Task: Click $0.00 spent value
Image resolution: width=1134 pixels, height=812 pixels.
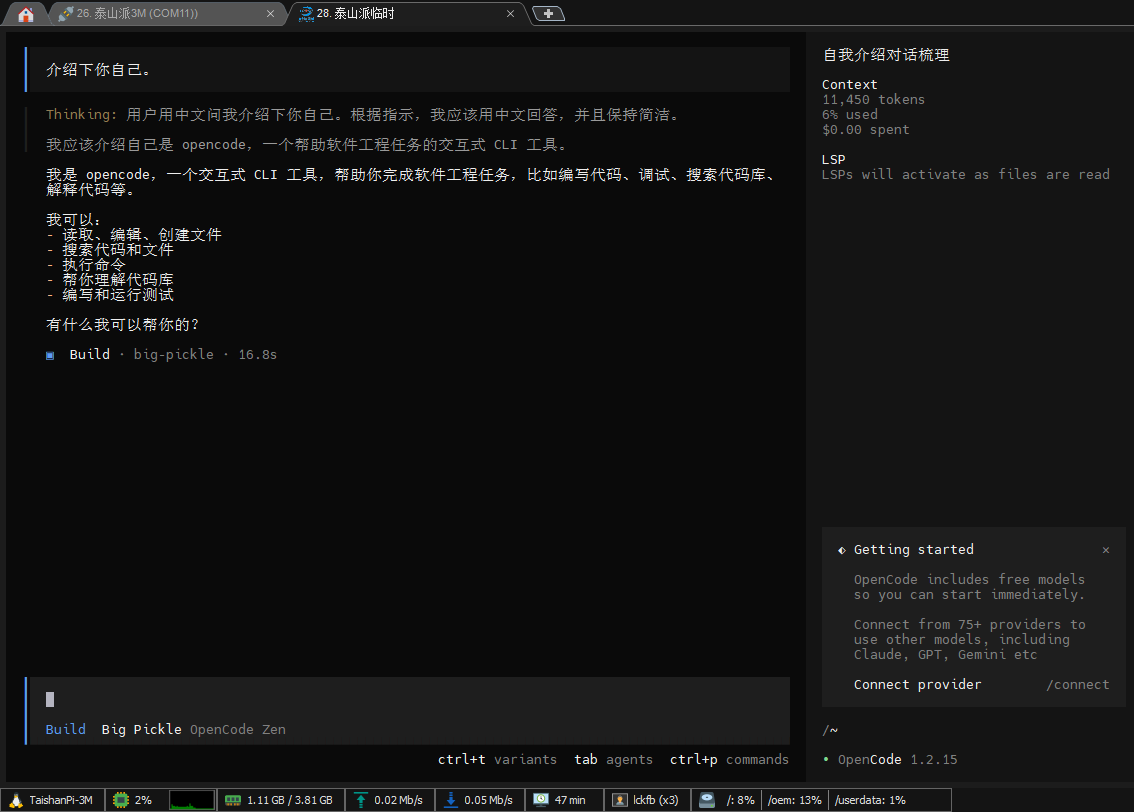Action: [866, 129]
